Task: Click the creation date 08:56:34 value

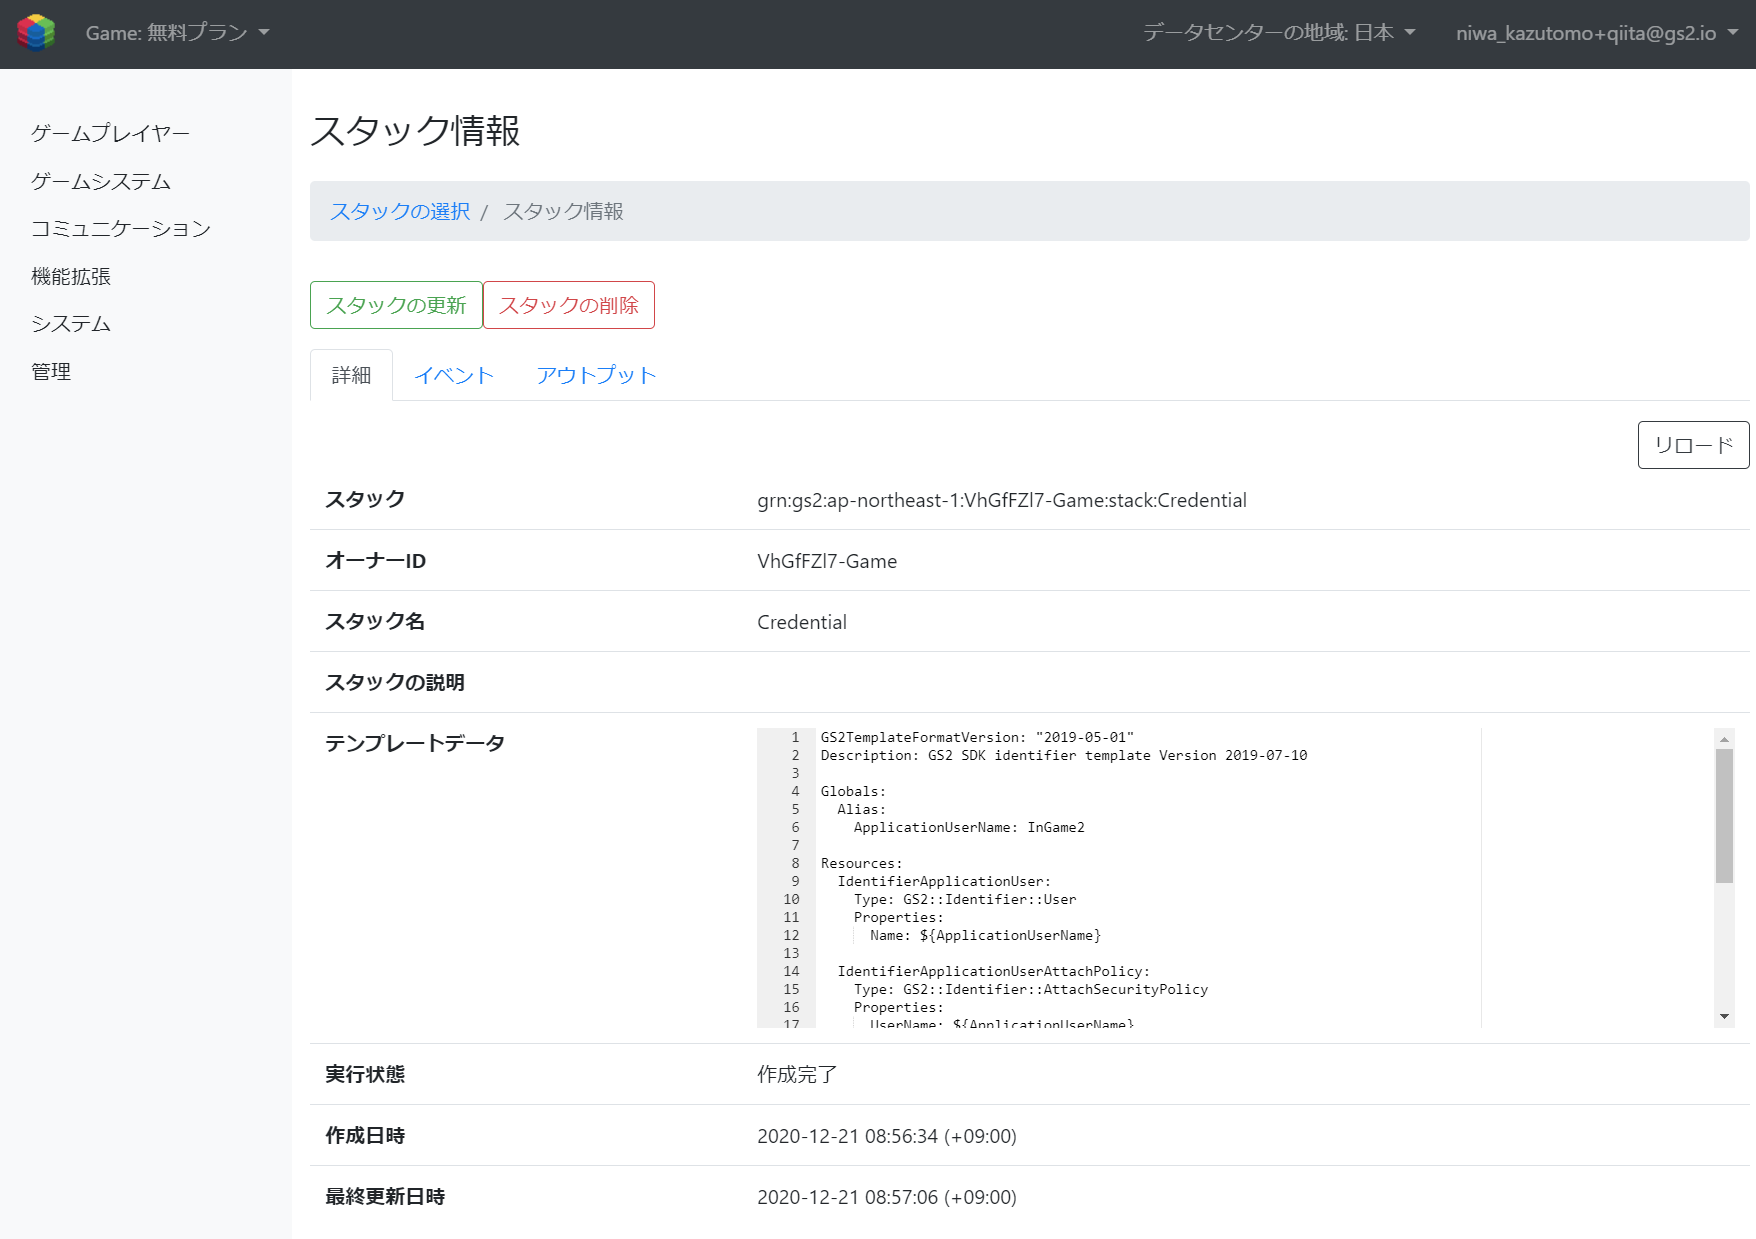Action: (887, 1136)
